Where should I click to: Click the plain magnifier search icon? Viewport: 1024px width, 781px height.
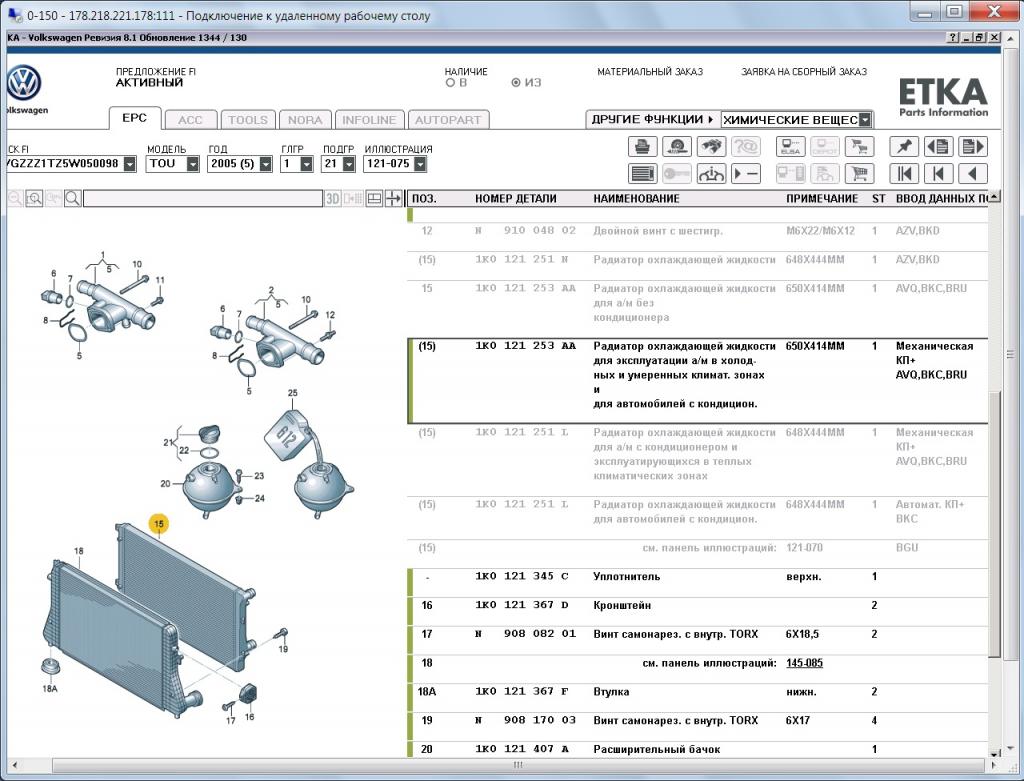(72, 199)
